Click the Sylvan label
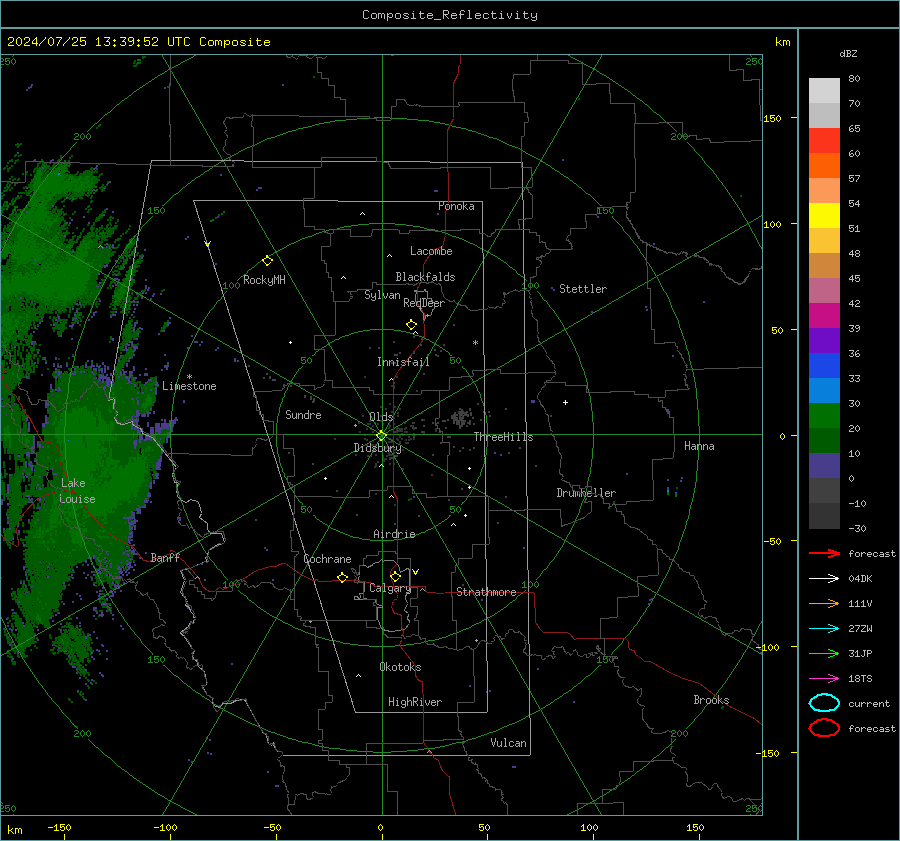This screenshot has width=900, height=841. pos(382,295)
